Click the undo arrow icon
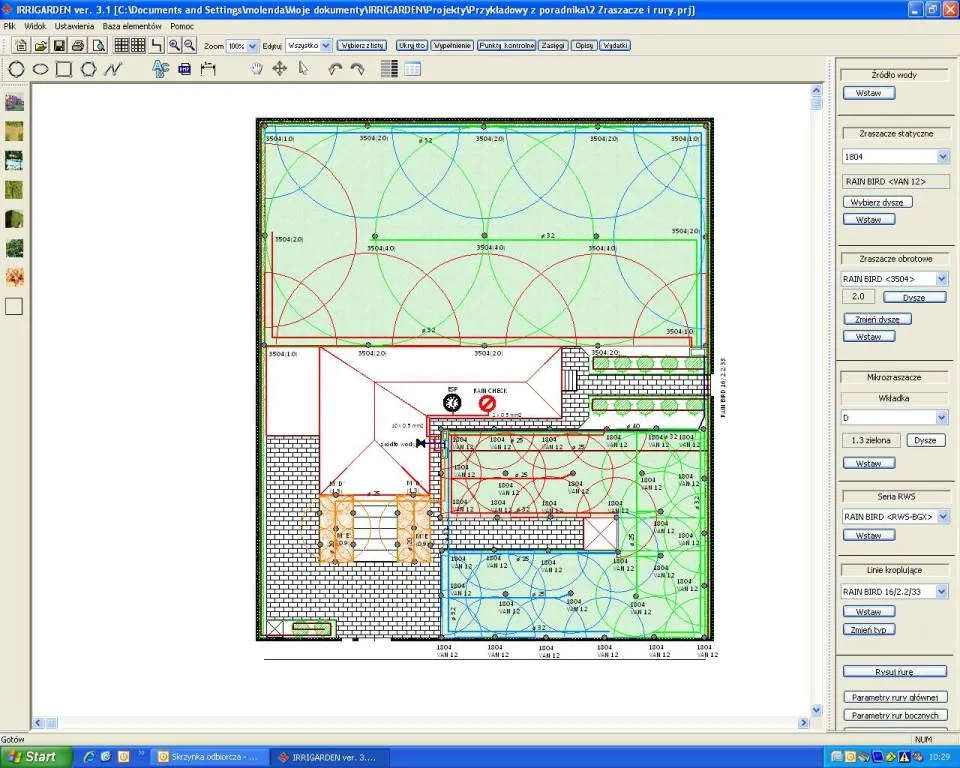This screenshot has width=960, height=768. pyautogui.click(x=335, y=69)
